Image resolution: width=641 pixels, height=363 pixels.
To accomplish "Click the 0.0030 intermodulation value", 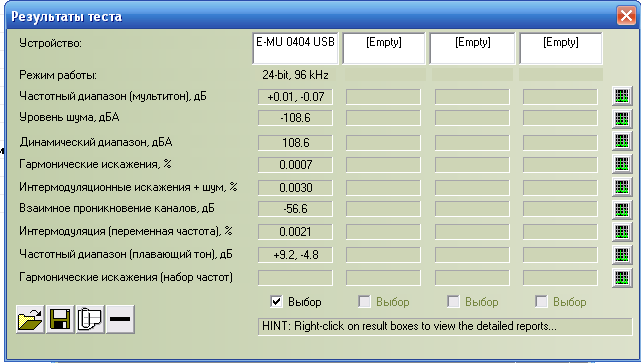I will point(295,188).
